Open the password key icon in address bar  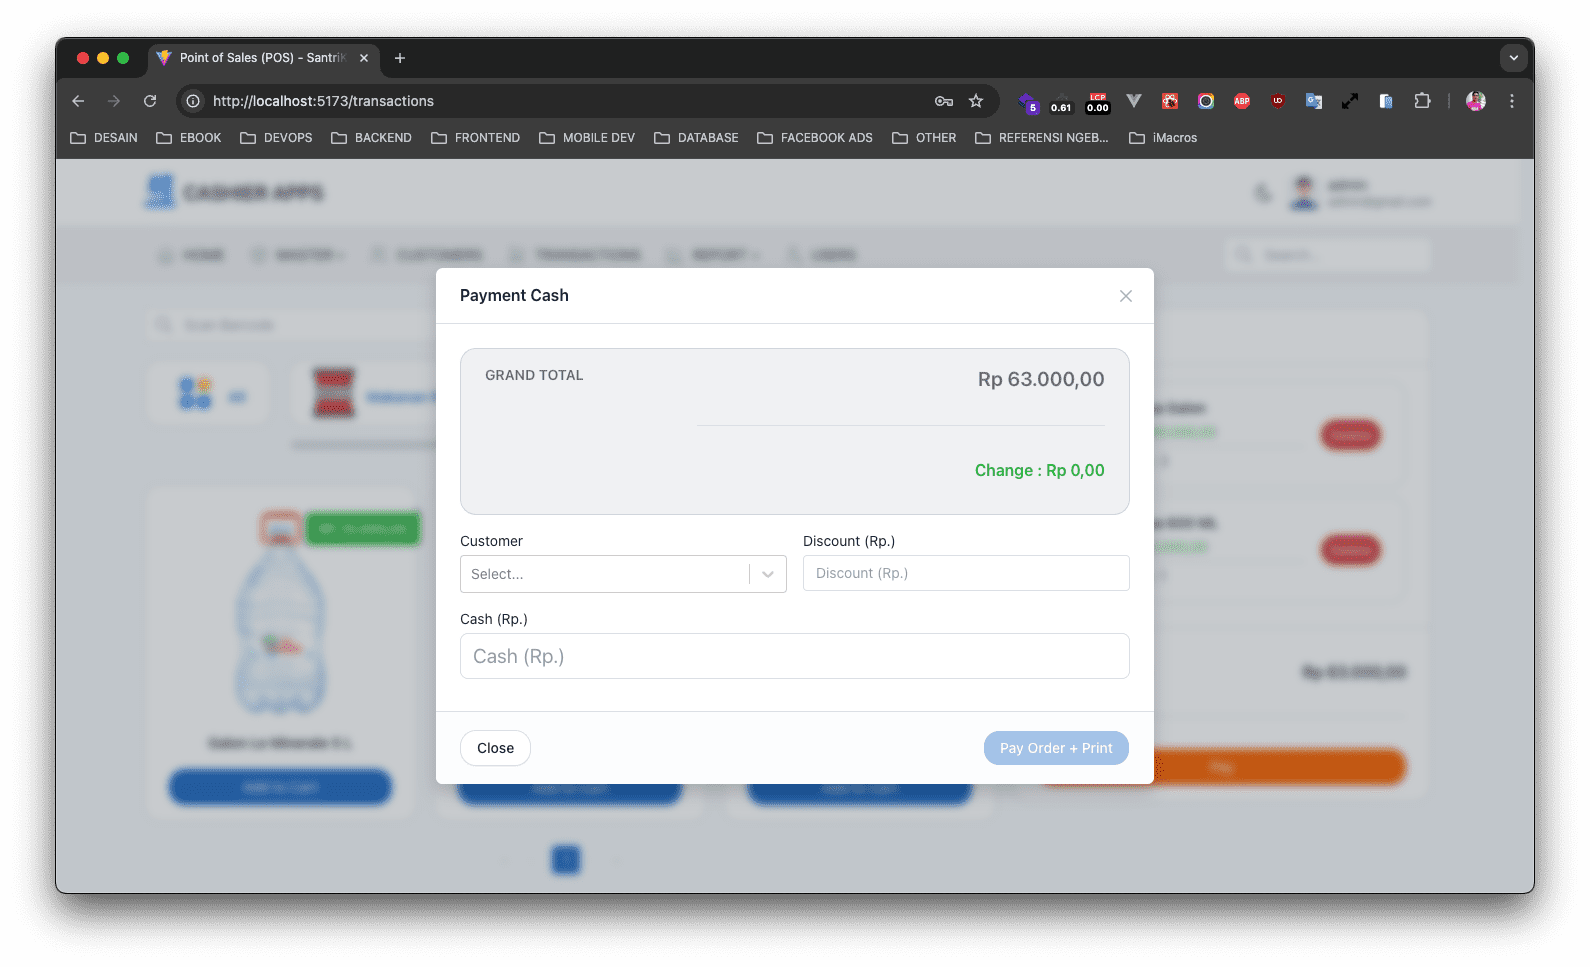[x=943, y=101]
